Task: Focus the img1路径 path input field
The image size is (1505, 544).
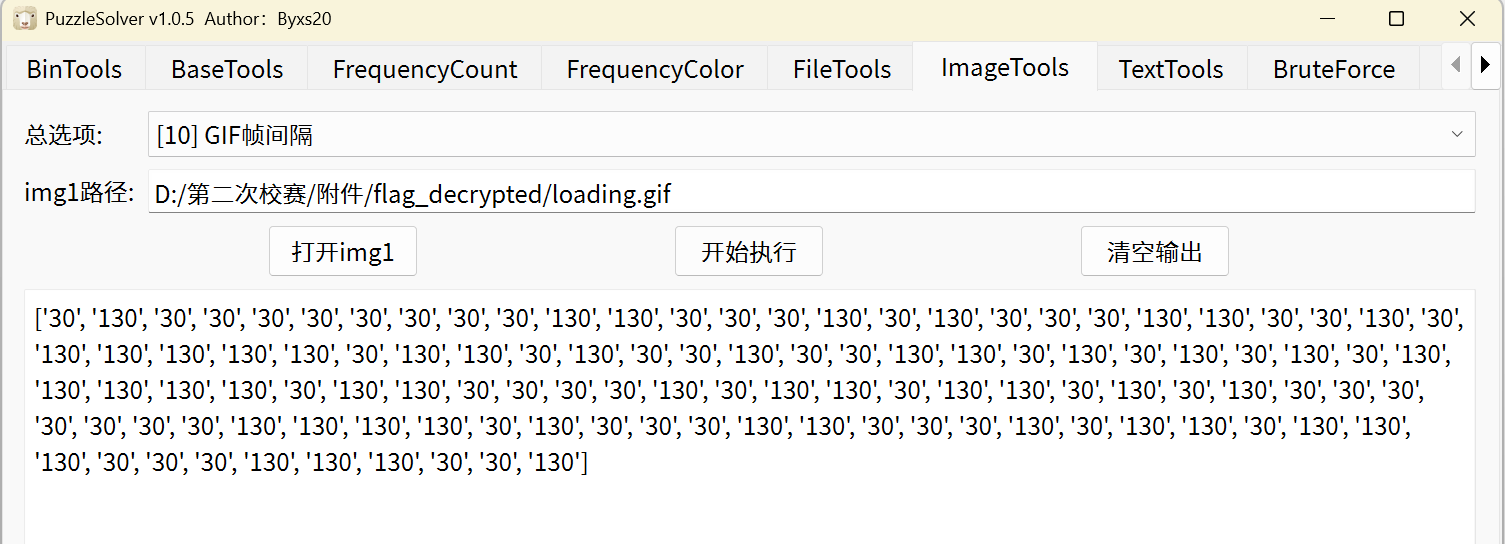Action: tap(811, 193)
